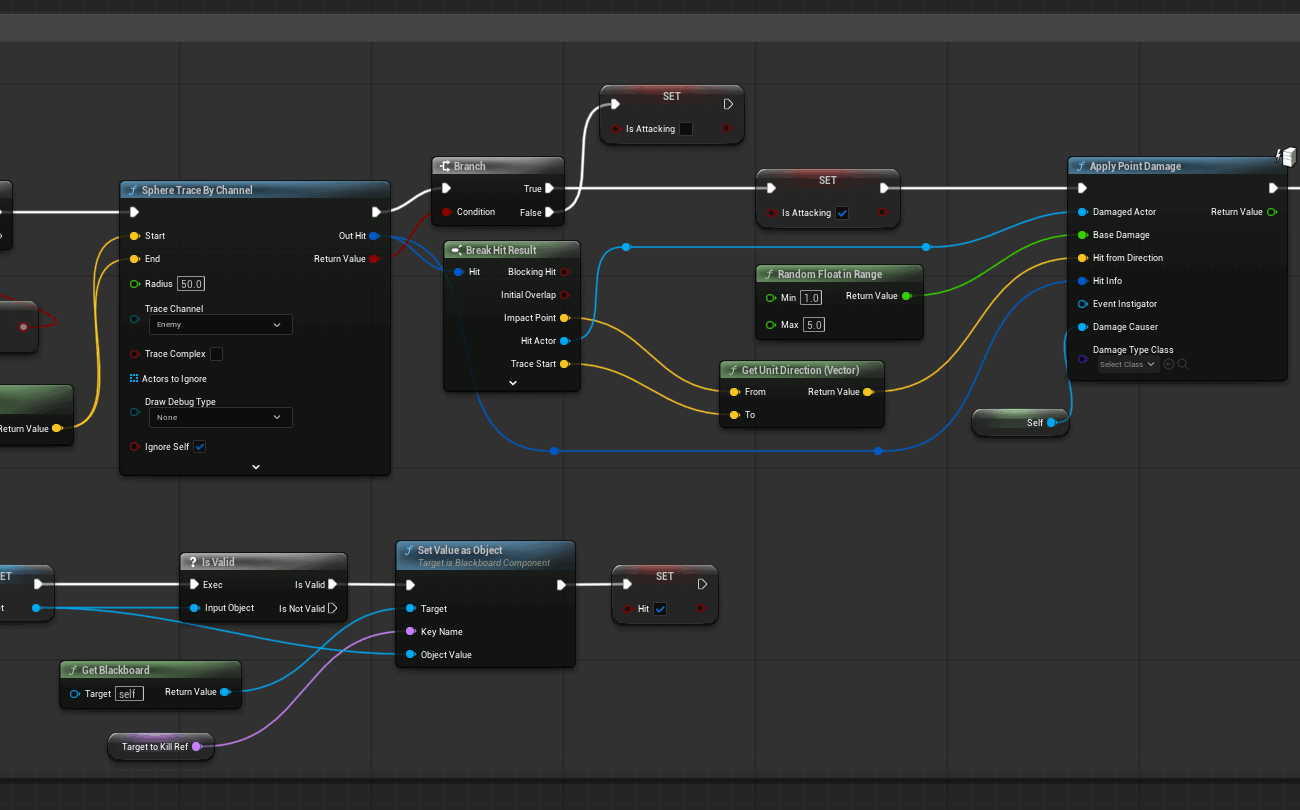
Task: Click Sphere Trace Start input pin
Action: 134,236
